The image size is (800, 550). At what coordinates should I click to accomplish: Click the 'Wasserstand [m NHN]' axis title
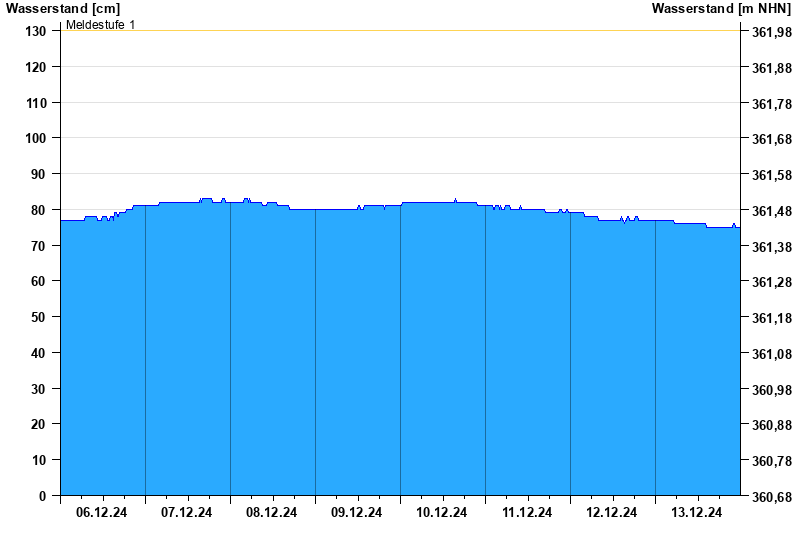tap(721, 8)
